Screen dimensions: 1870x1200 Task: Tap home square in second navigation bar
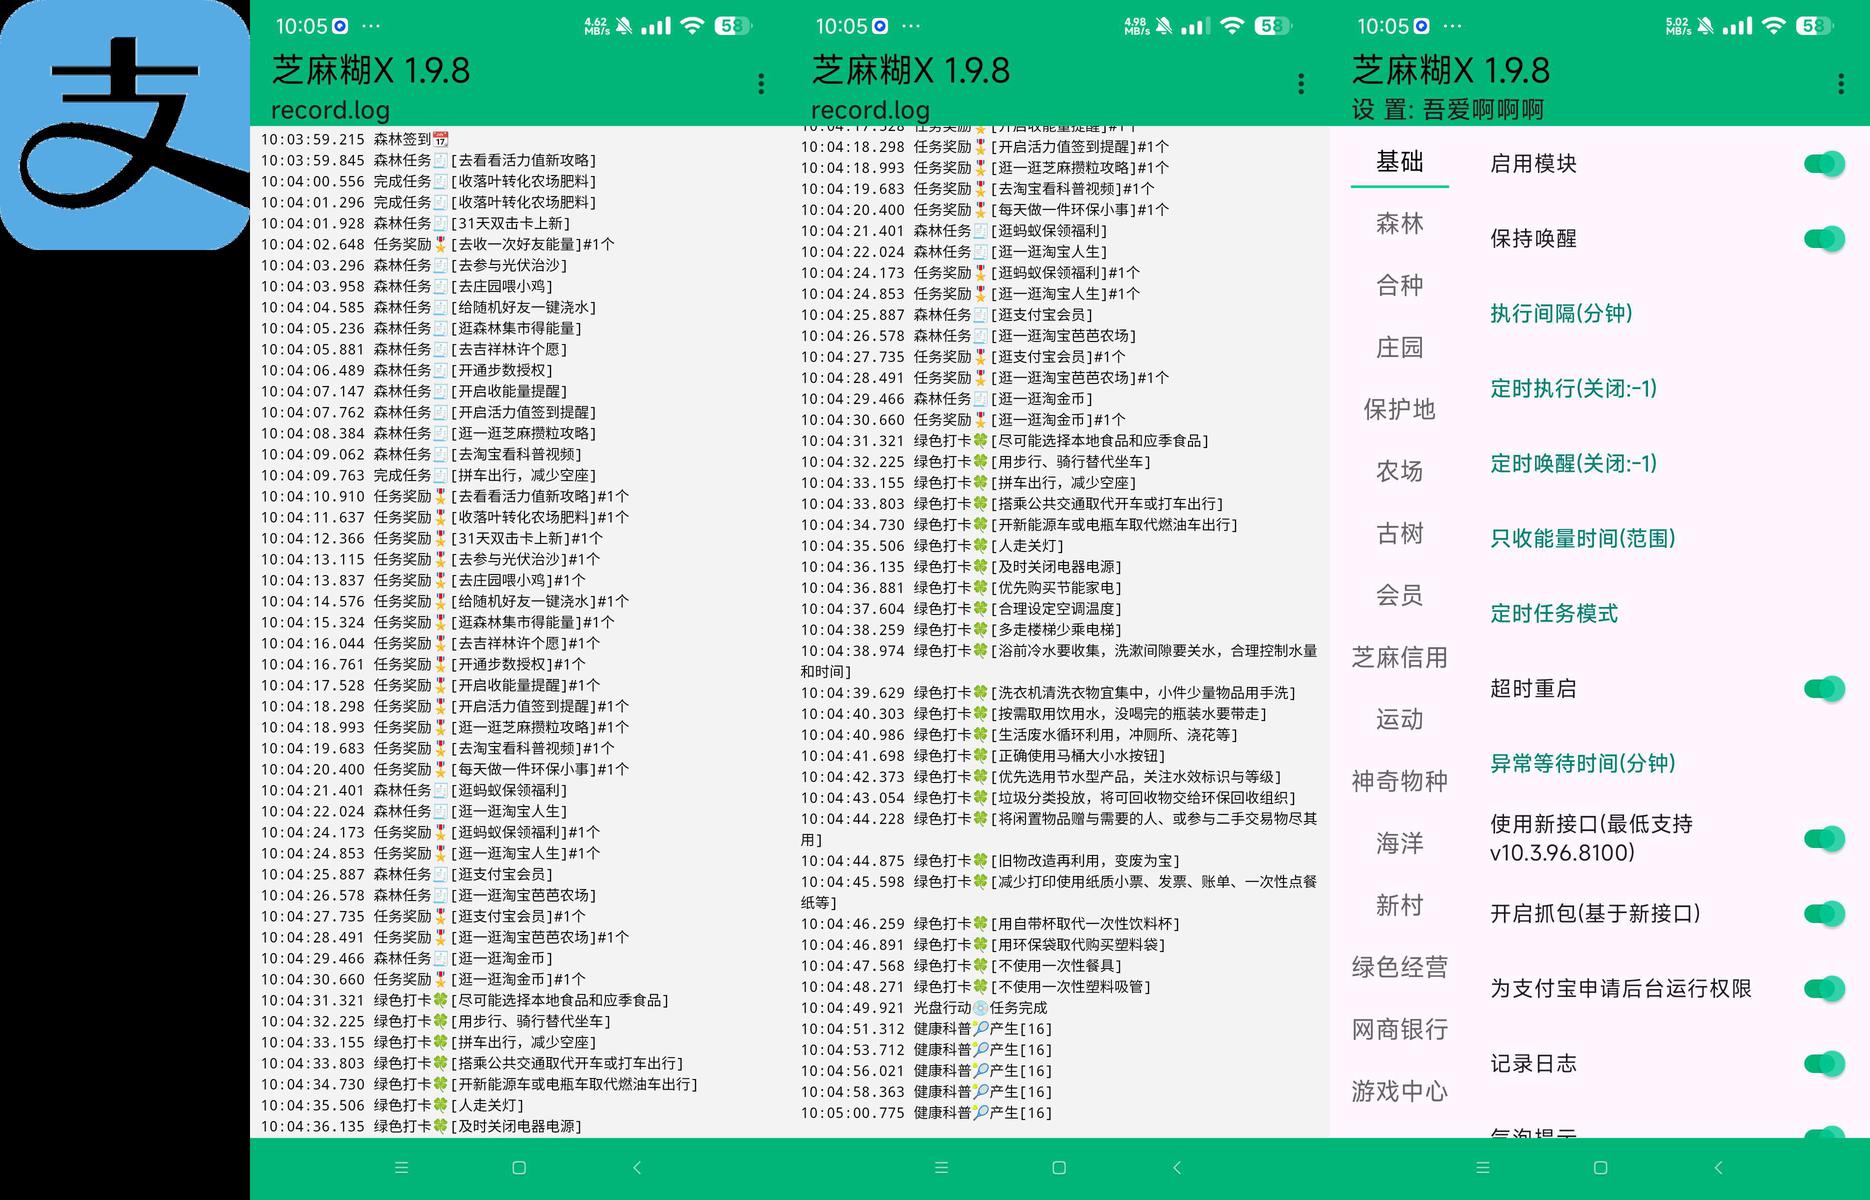point(1059,1167)
